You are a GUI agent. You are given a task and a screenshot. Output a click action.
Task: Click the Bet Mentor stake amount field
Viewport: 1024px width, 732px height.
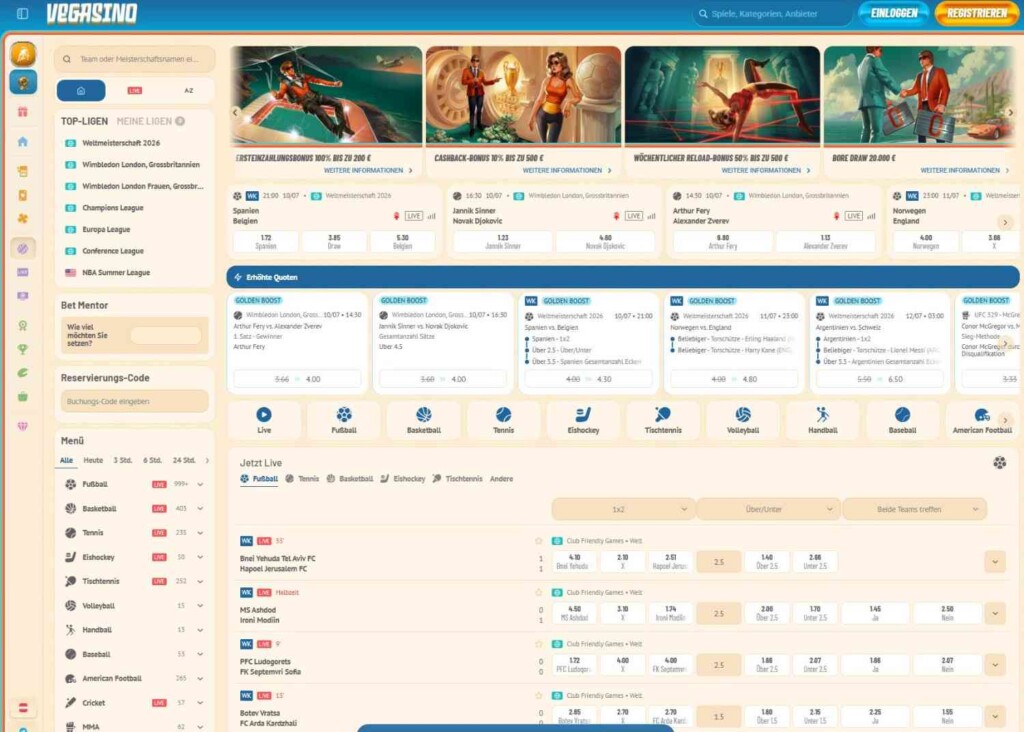click(166, 335)
